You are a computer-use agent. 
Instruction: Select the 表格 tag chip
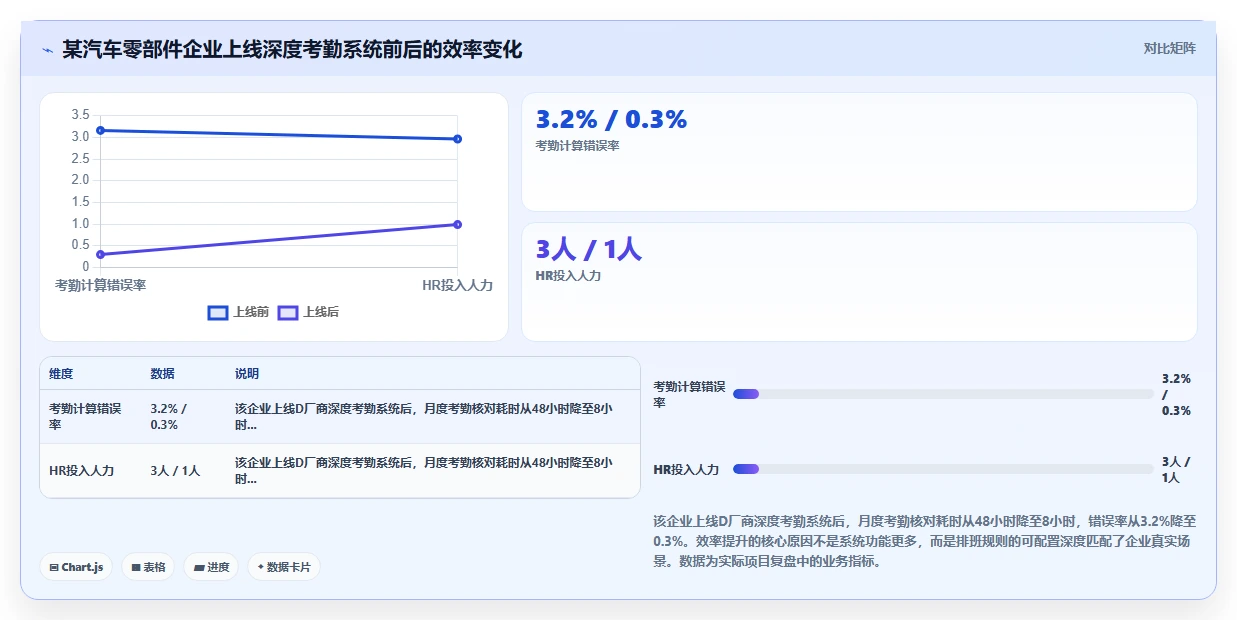coord(148,567)
